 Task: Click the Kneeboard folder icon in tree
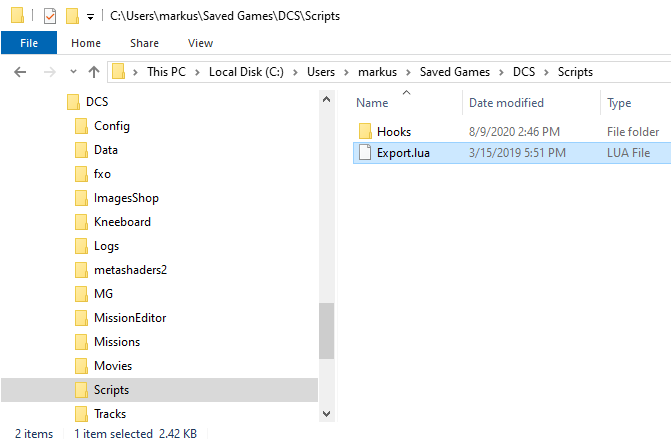[x=81, y=222]
